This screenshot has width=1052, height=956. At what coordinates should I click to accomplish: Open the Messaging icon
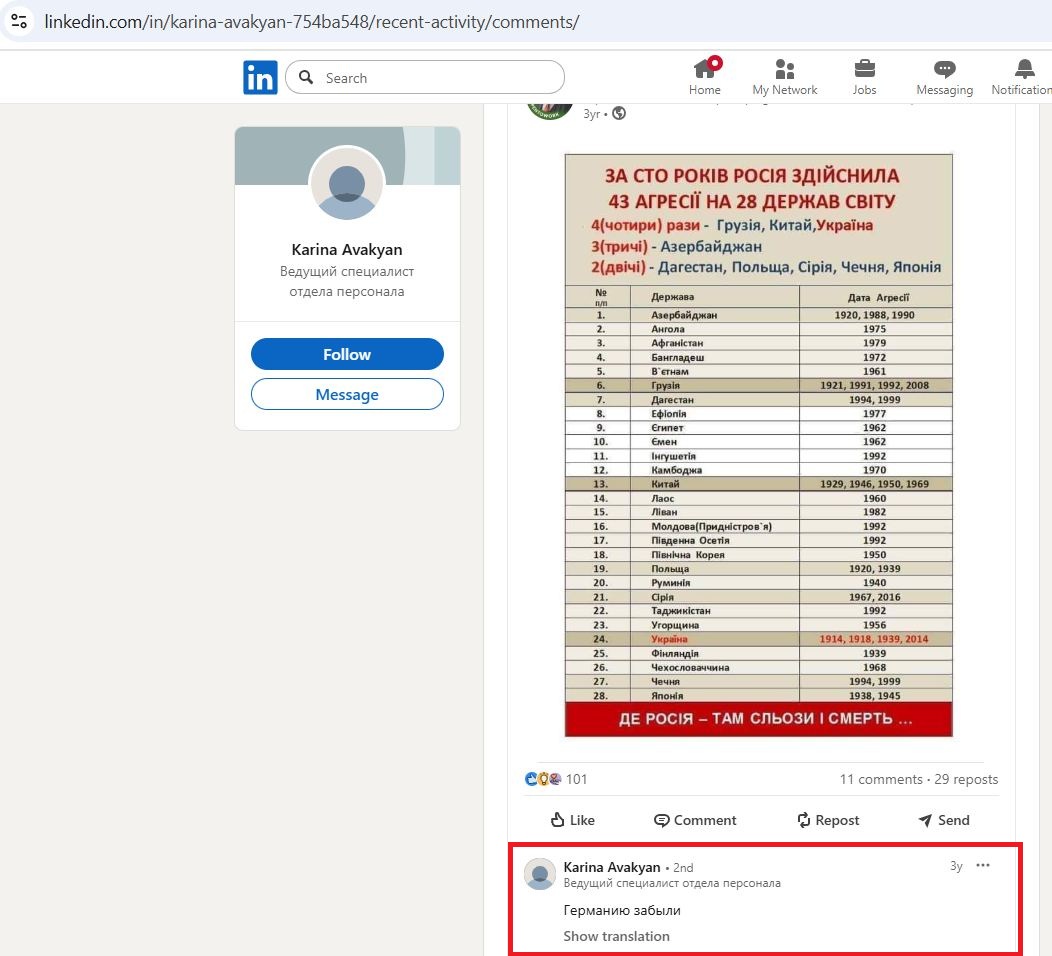click(x=944, y=70)
